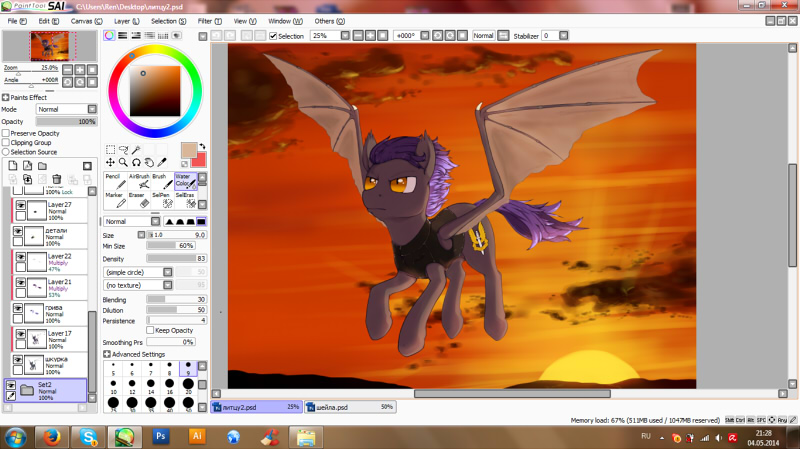800x449 pixels.
Task: Open the Canvas menu
Action: point(86,21)
